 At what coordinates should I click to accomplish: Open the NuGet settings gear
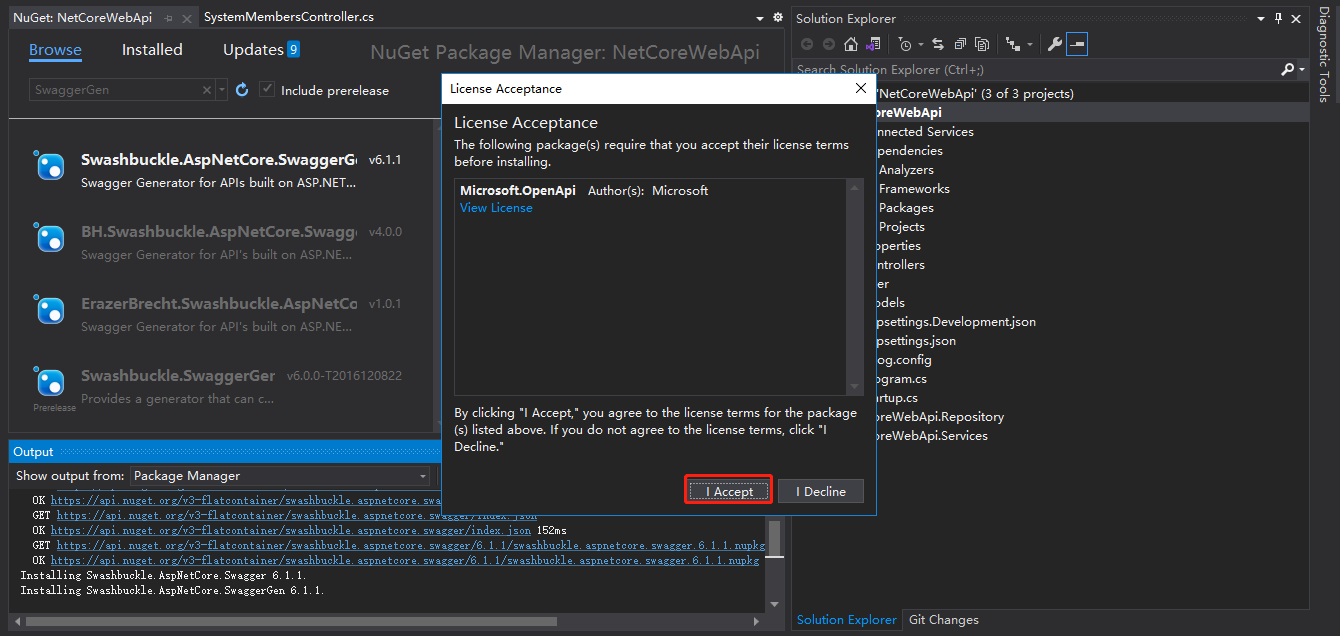pos(778,18)
